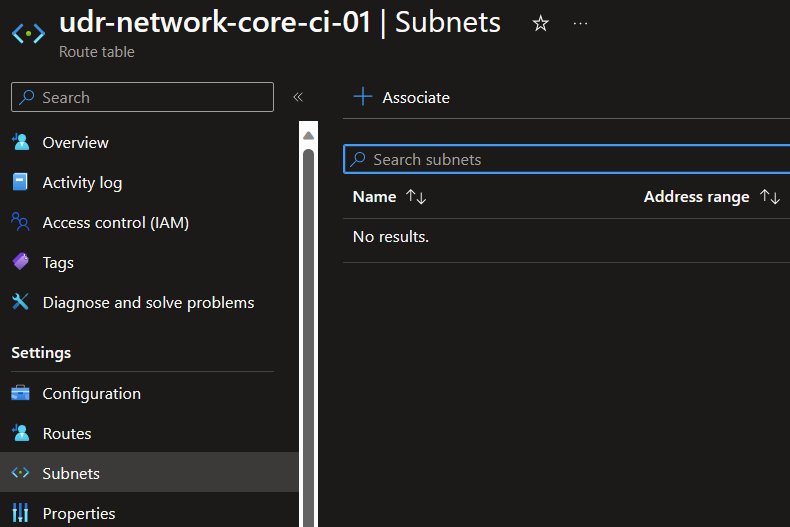Click the Associate button

[x=402, y=97]
